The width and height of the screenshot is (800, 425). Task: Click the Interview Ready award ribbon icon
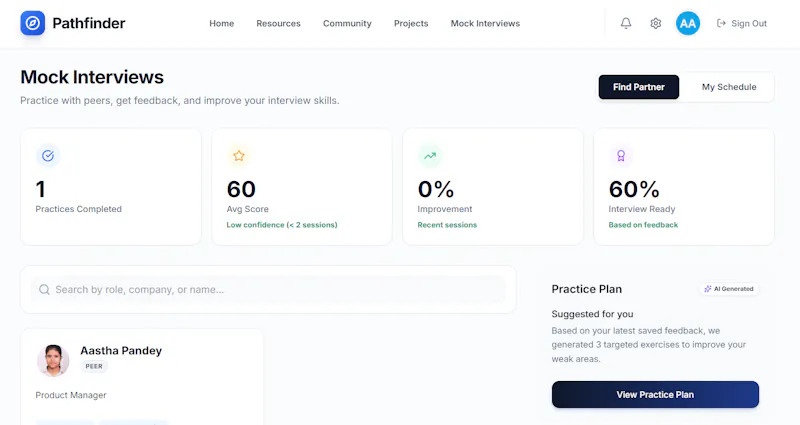pos(621,156)
